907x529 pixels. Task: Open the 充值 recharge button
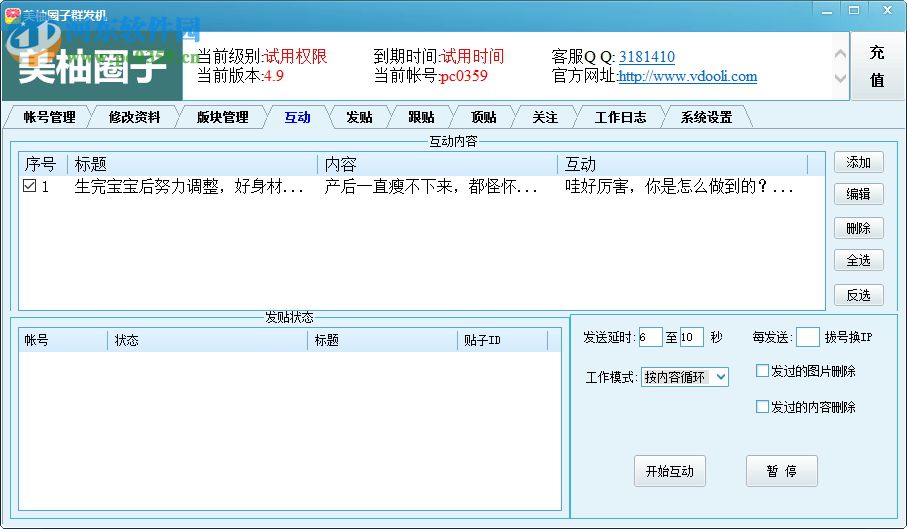click(877, 66)
